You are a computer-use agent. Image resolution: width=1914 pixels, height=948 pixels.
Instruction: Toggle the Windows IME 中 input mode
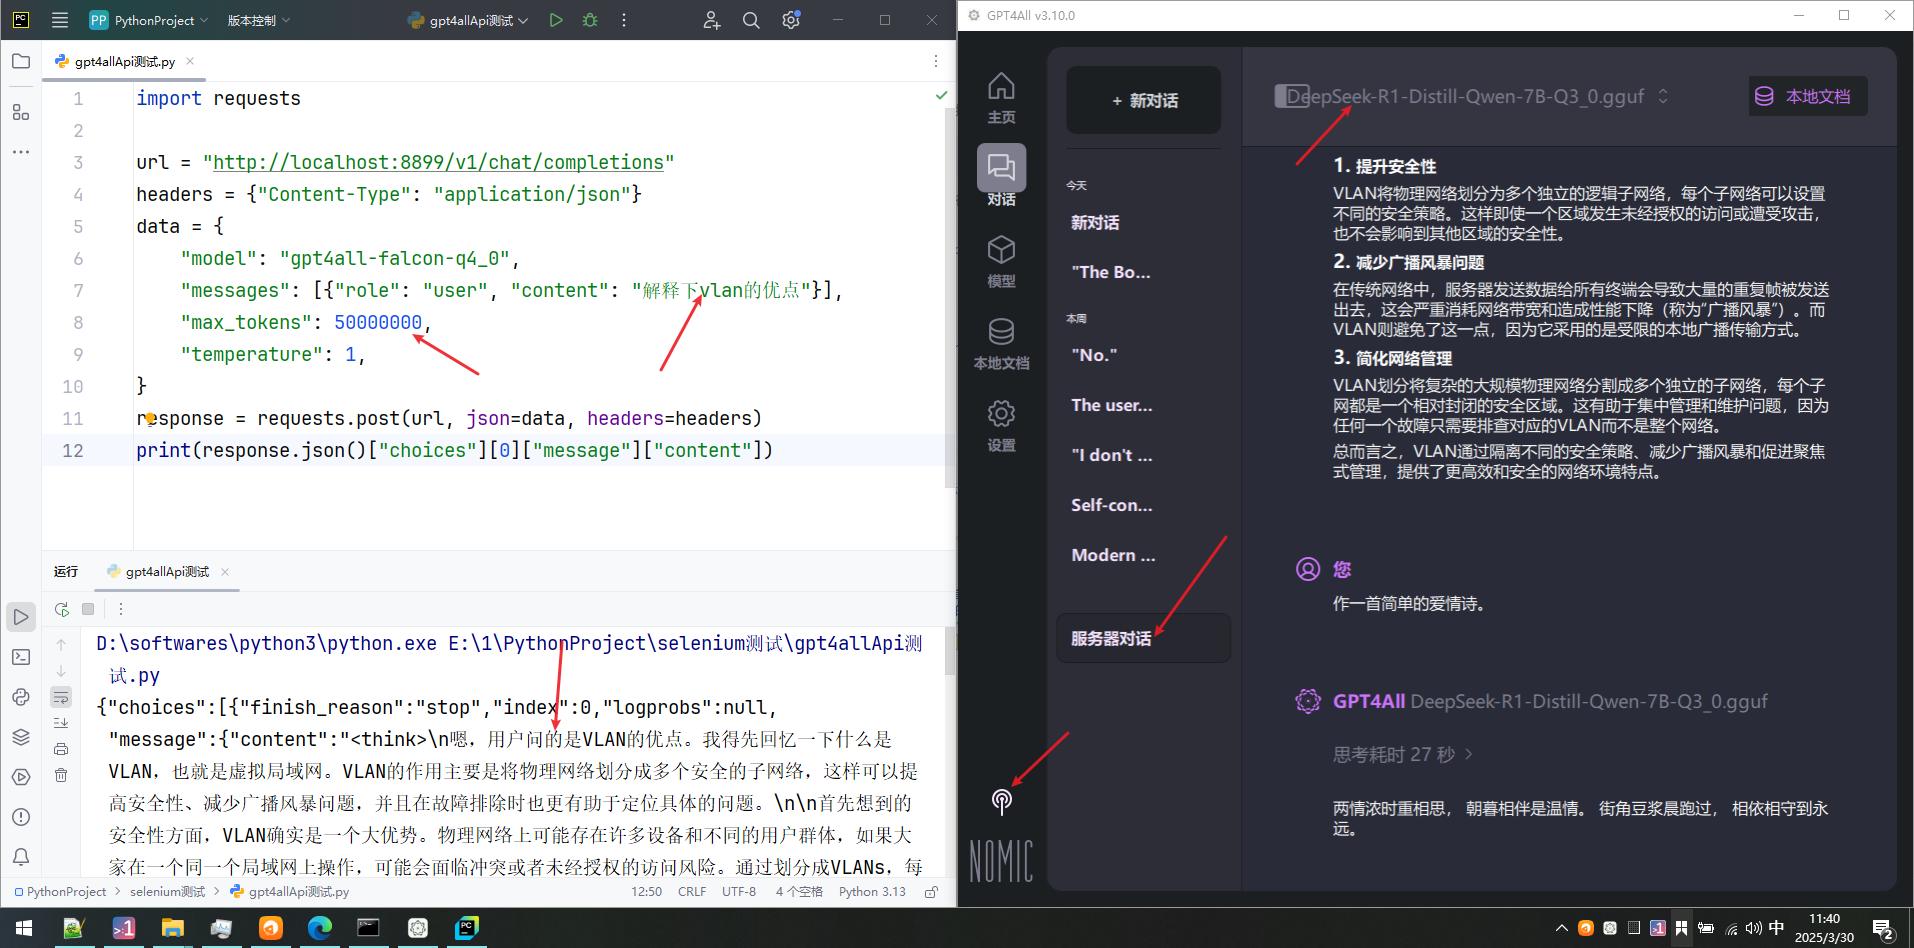(x=1776, y=928)
